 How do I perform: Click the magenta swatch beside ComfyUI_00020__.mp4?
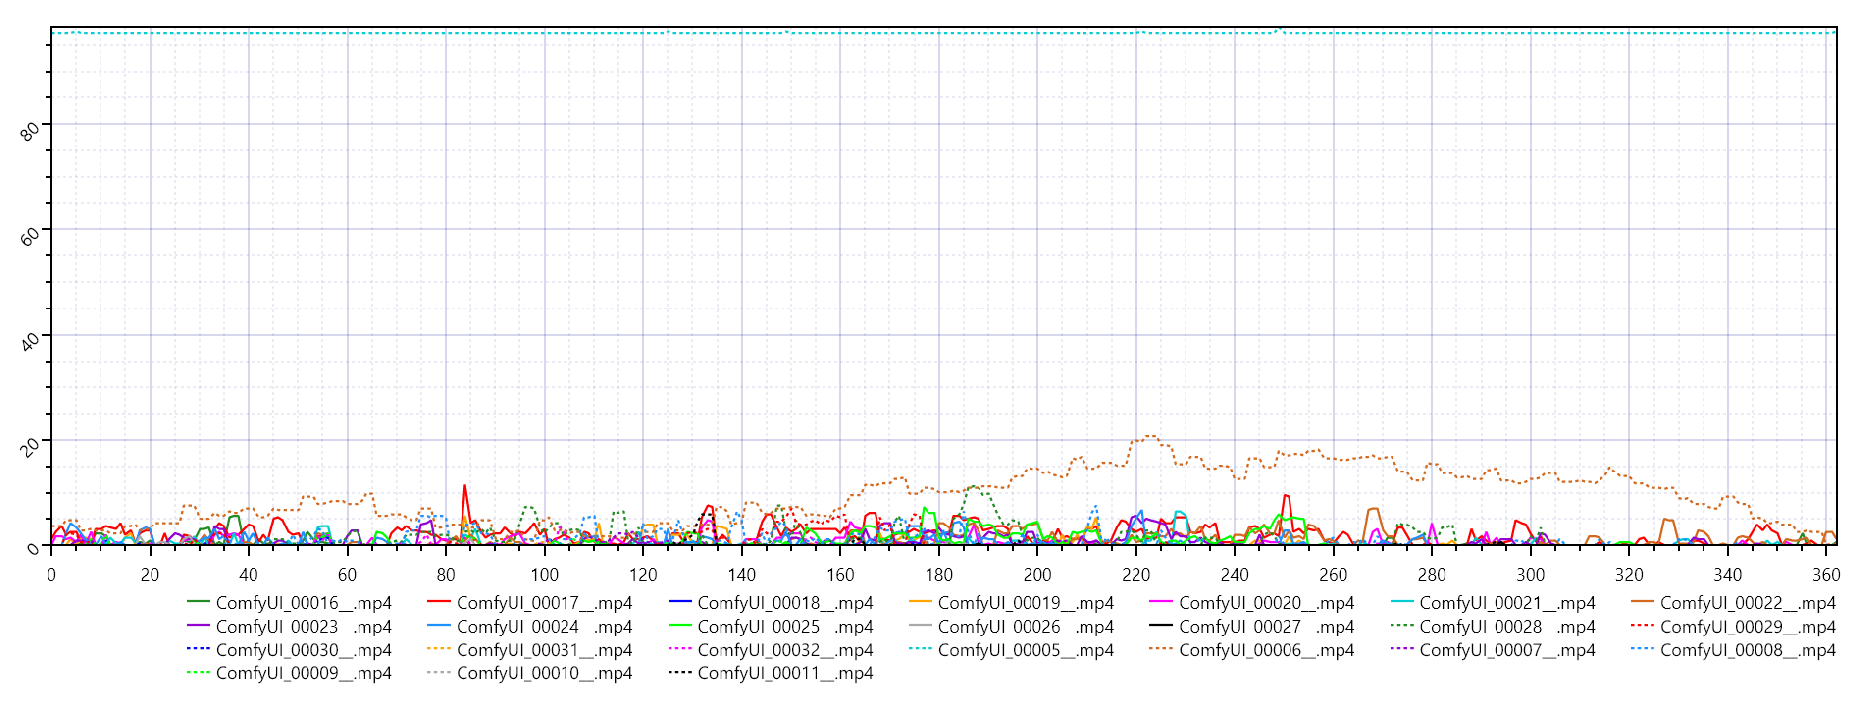(1161, 602)
